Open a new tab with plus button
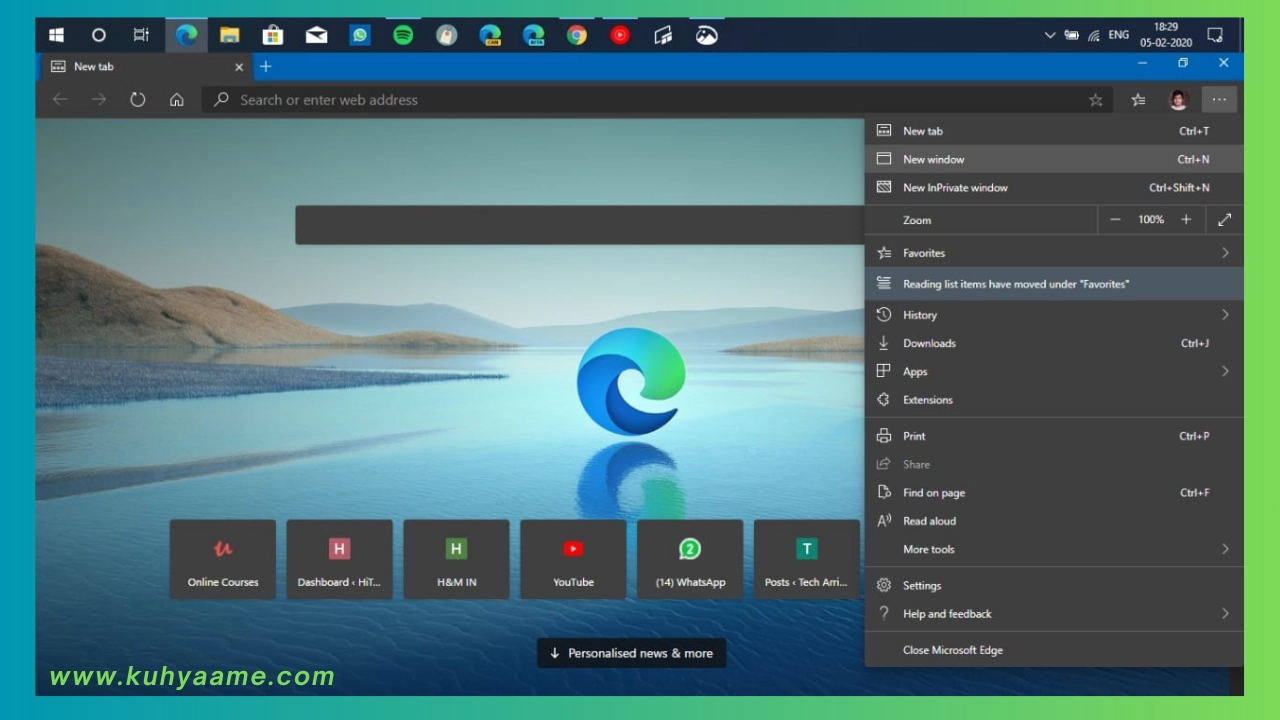 [x=265, y=67]
